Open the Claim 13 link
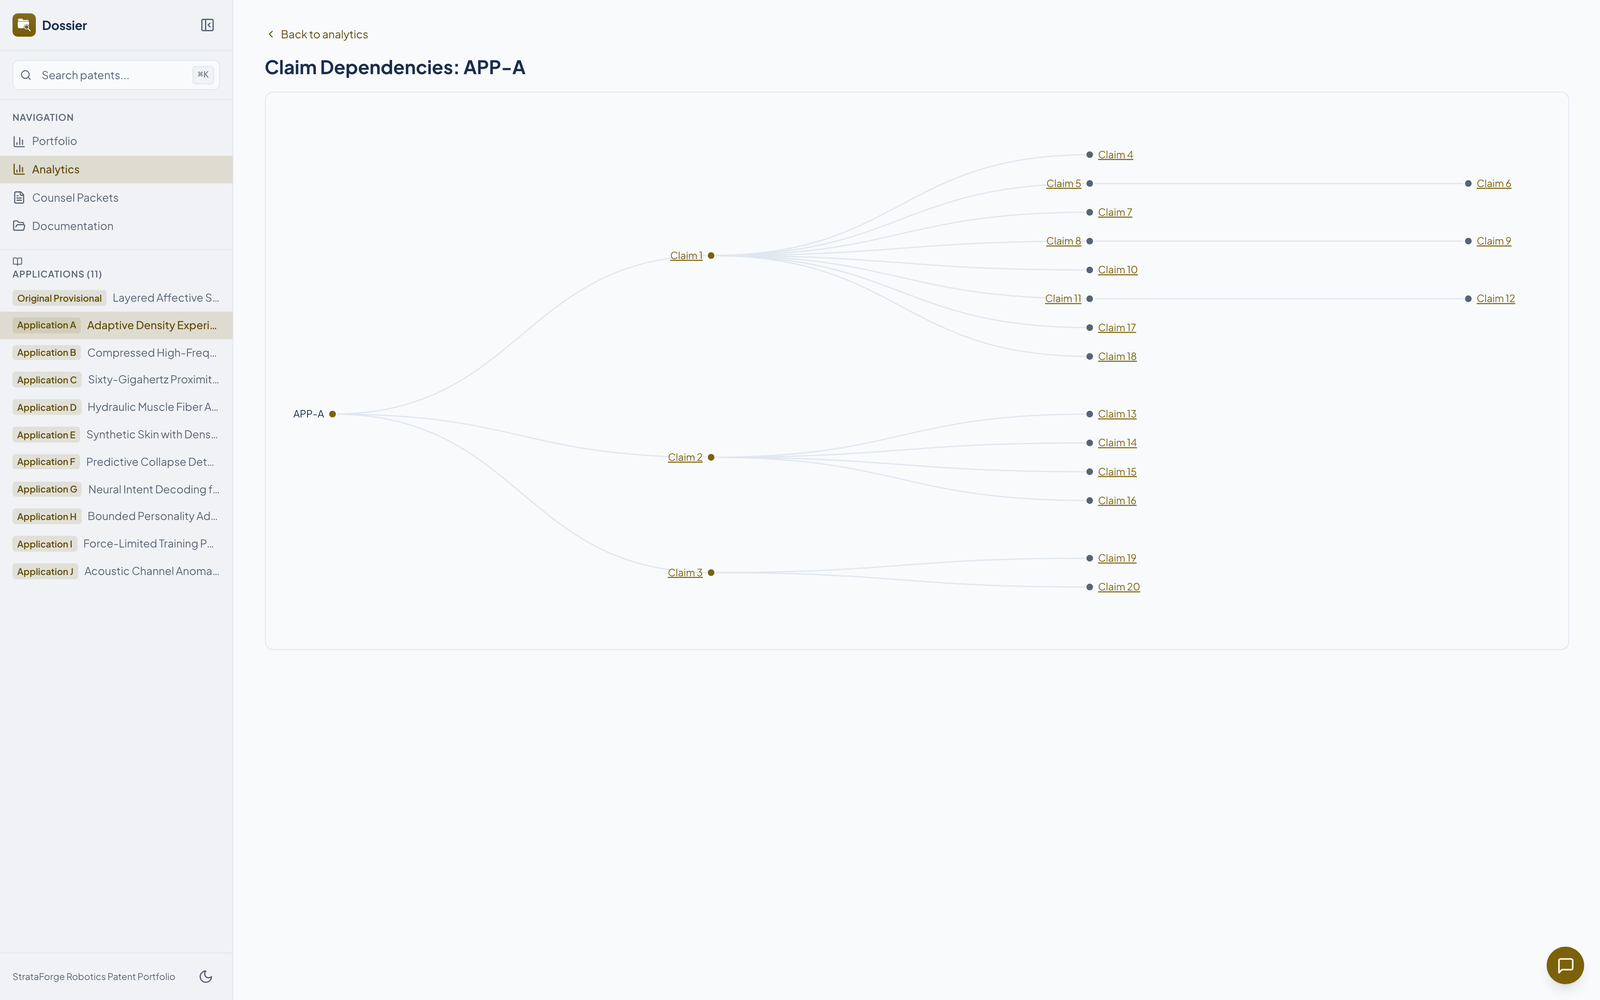The height and width of the screenshot is (1000, 1600). point(1117,414)
